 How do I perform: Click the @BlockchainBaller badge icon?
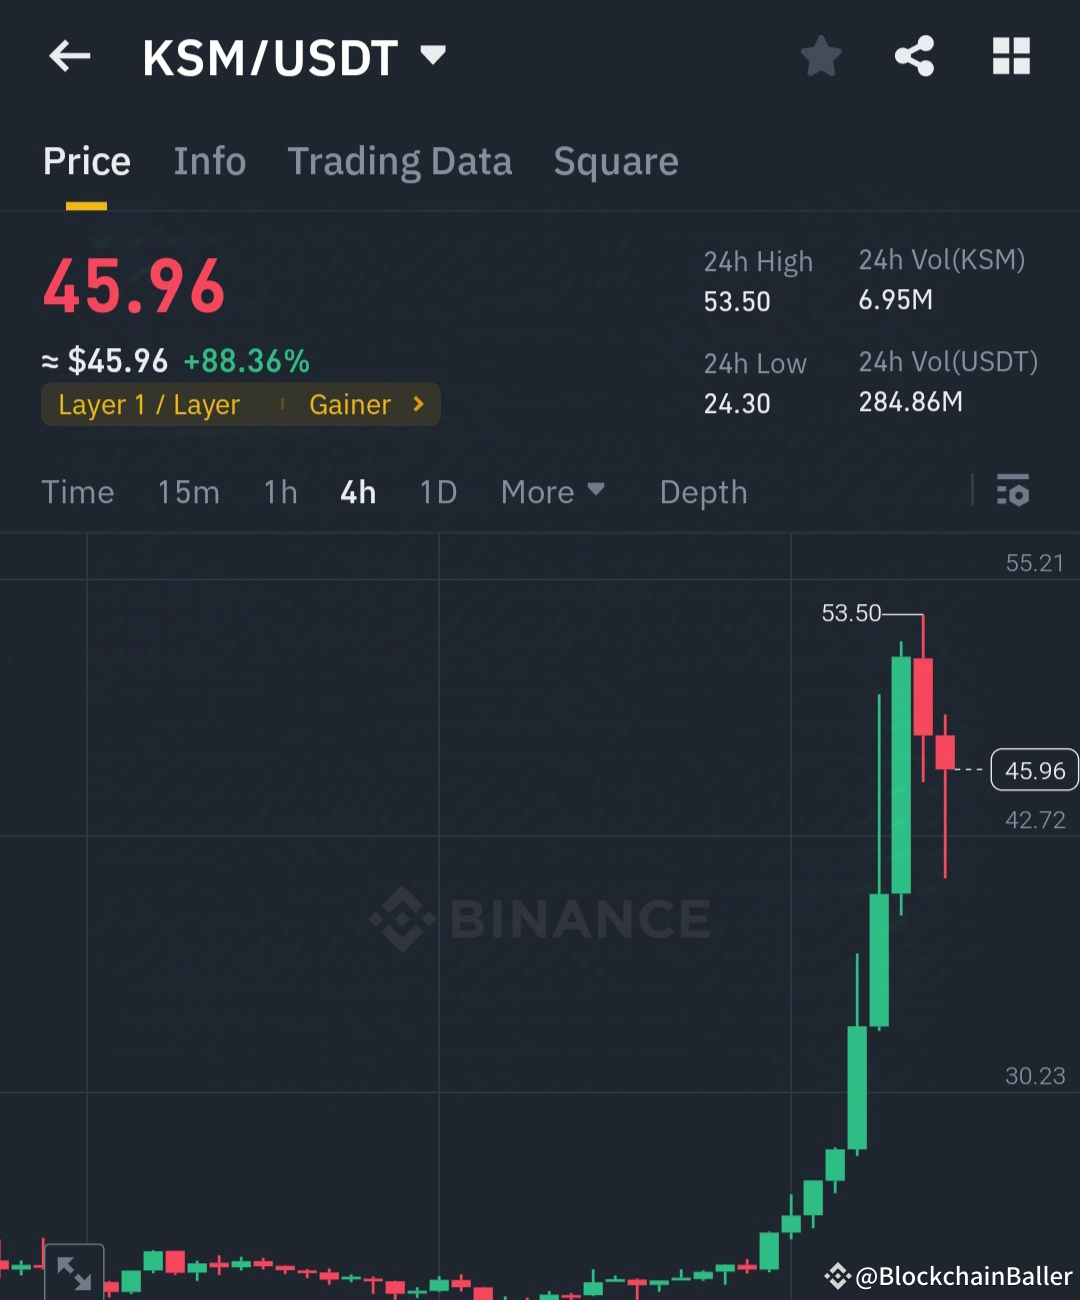pos(838,1276)
